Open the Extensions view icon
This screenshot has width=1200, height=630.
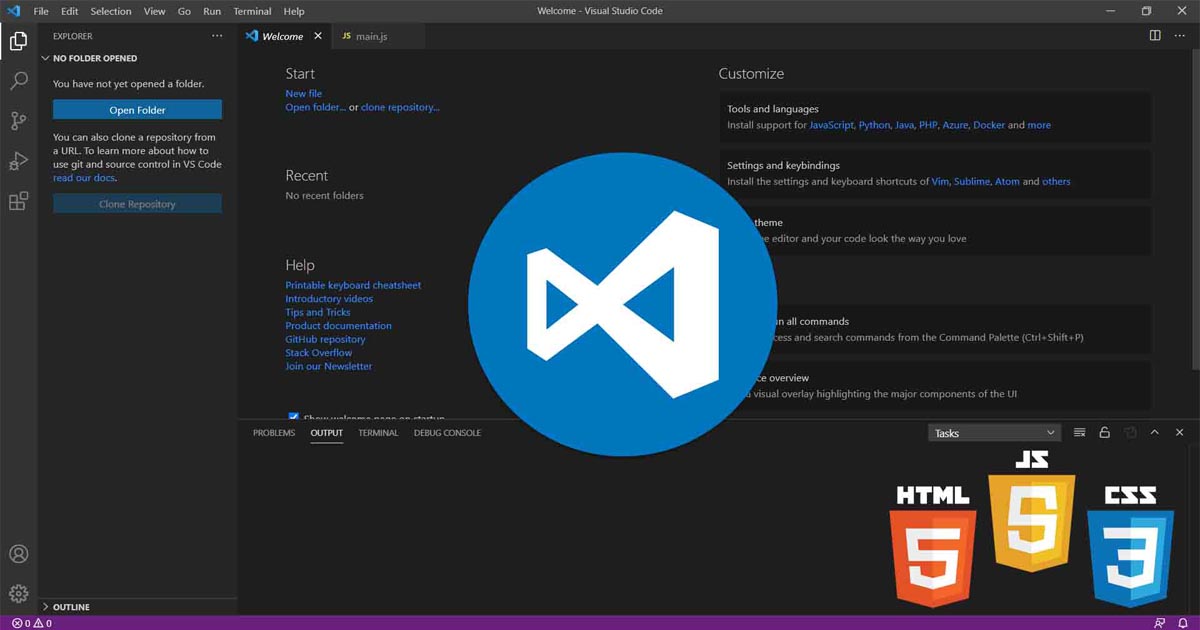point(18,201)
